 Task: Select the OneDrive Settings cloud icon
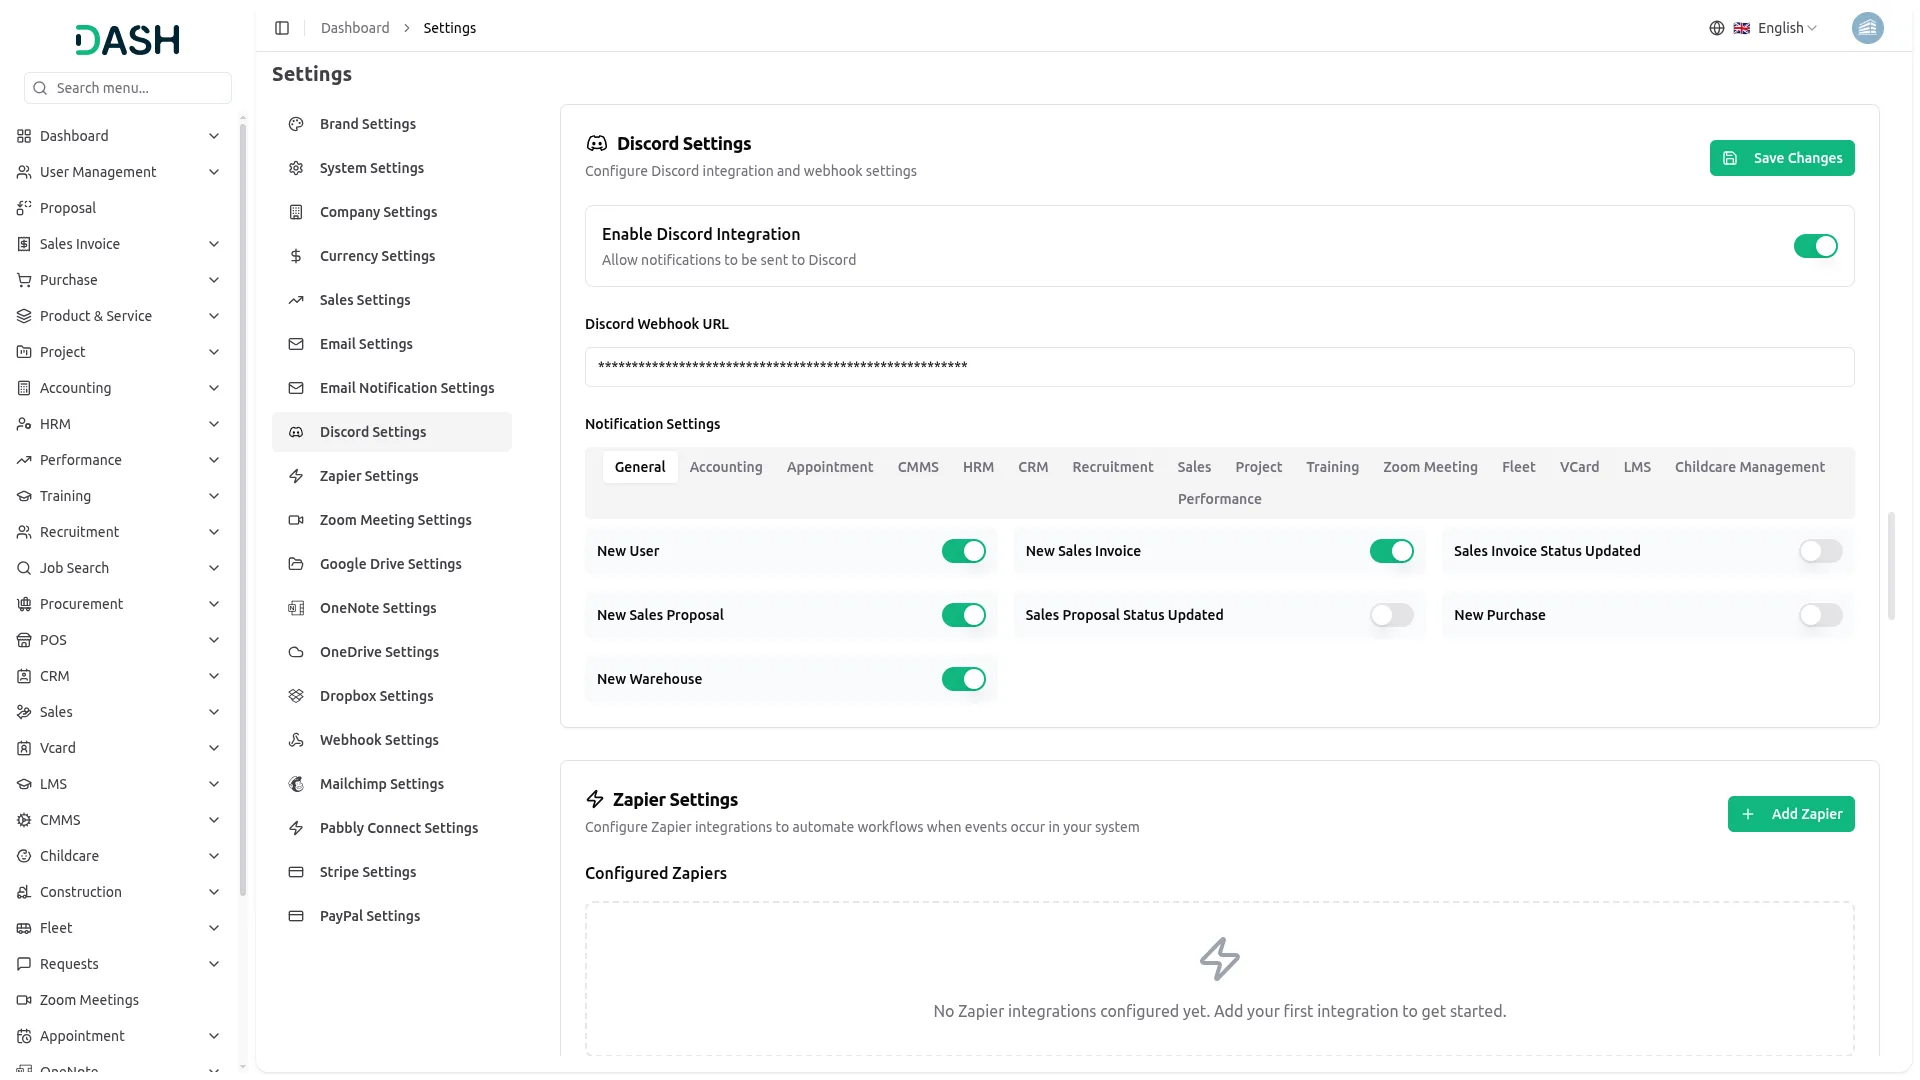296,652
